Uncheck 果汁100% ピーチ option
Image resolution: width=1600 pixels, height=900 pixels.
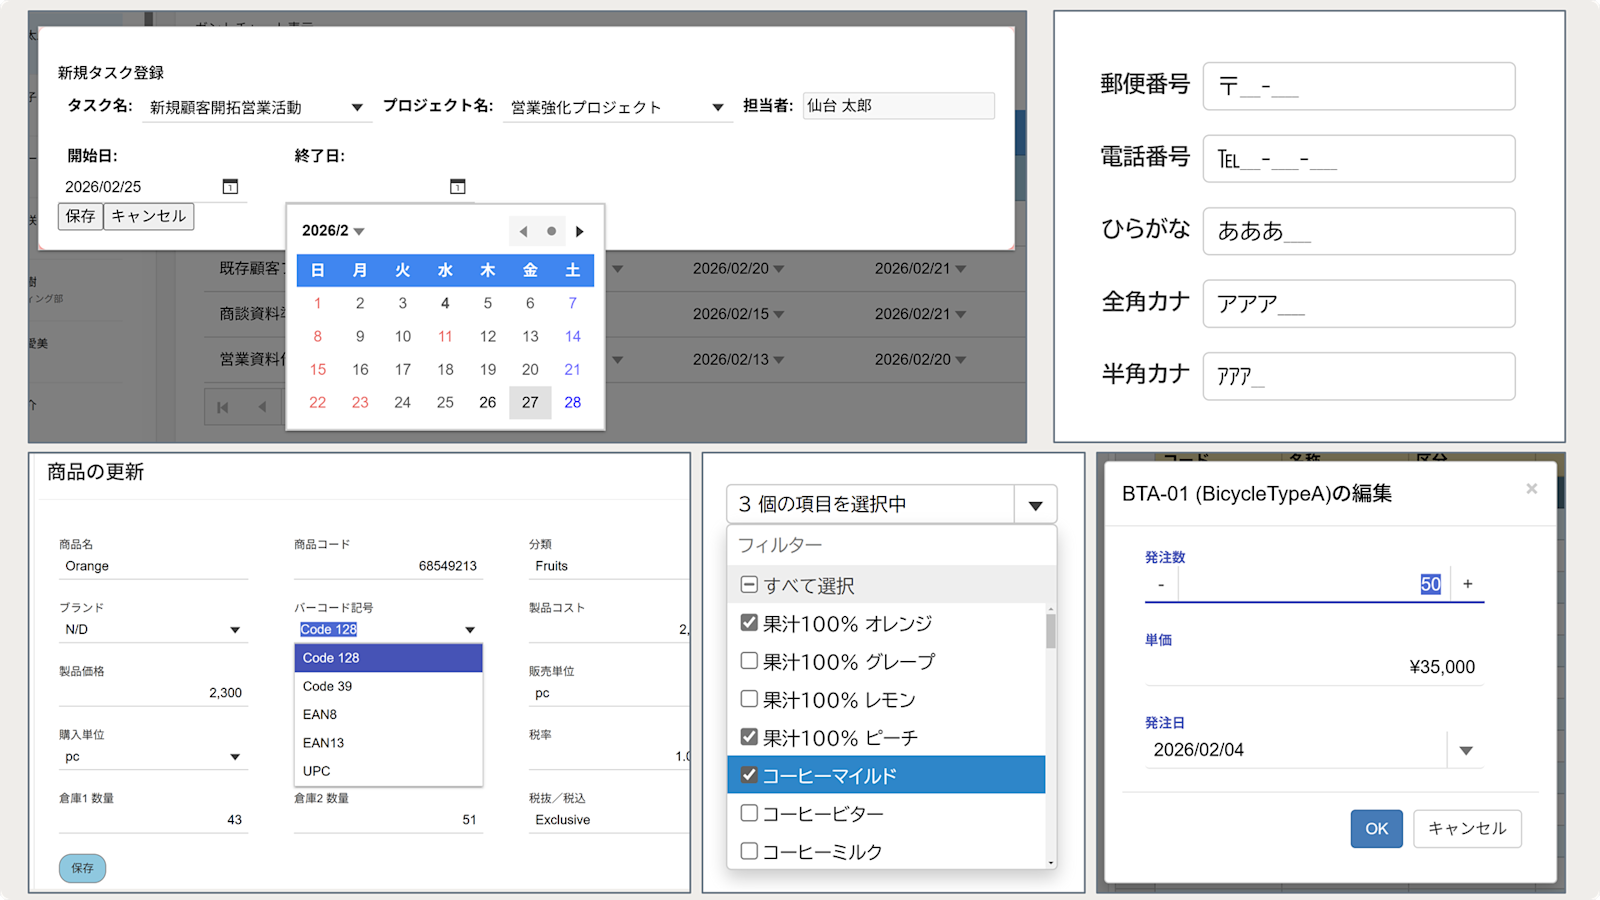point(749,737)
